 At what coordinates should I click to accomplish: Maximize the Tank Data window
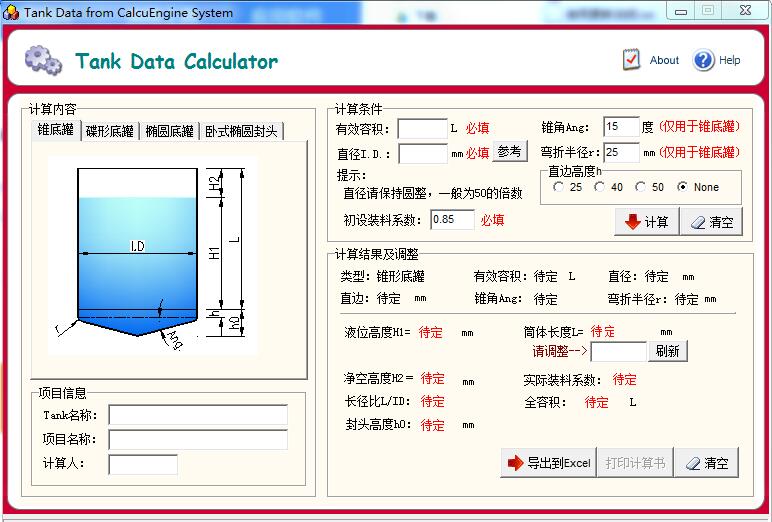(708, 11)
